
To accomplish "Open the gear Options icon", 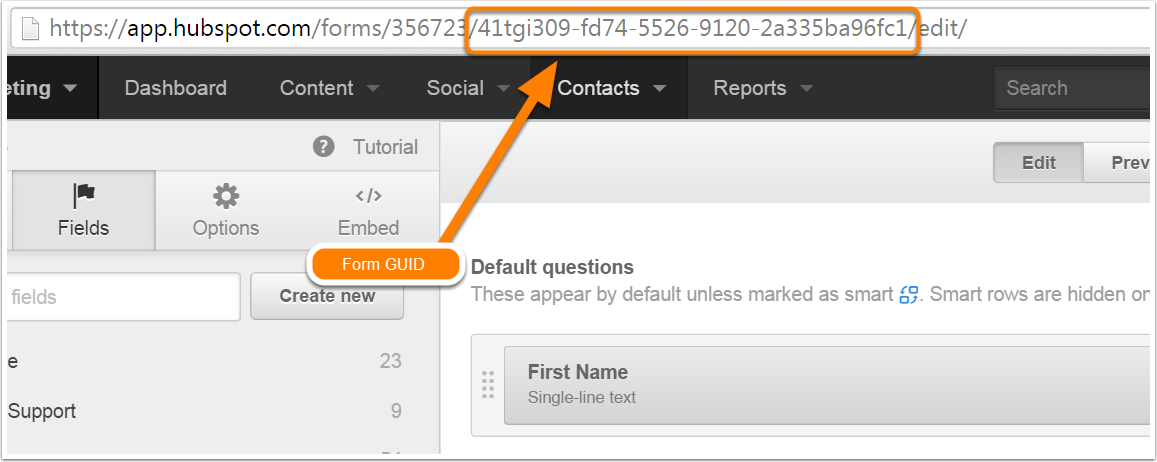I will (225, 196).
